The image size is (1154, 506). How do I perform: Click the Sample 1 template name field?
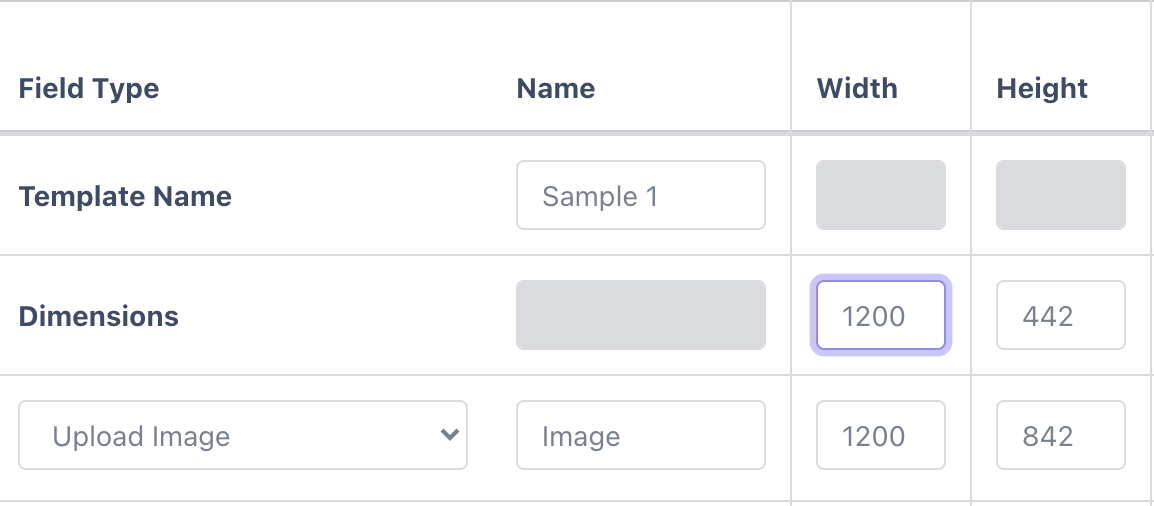640,195
